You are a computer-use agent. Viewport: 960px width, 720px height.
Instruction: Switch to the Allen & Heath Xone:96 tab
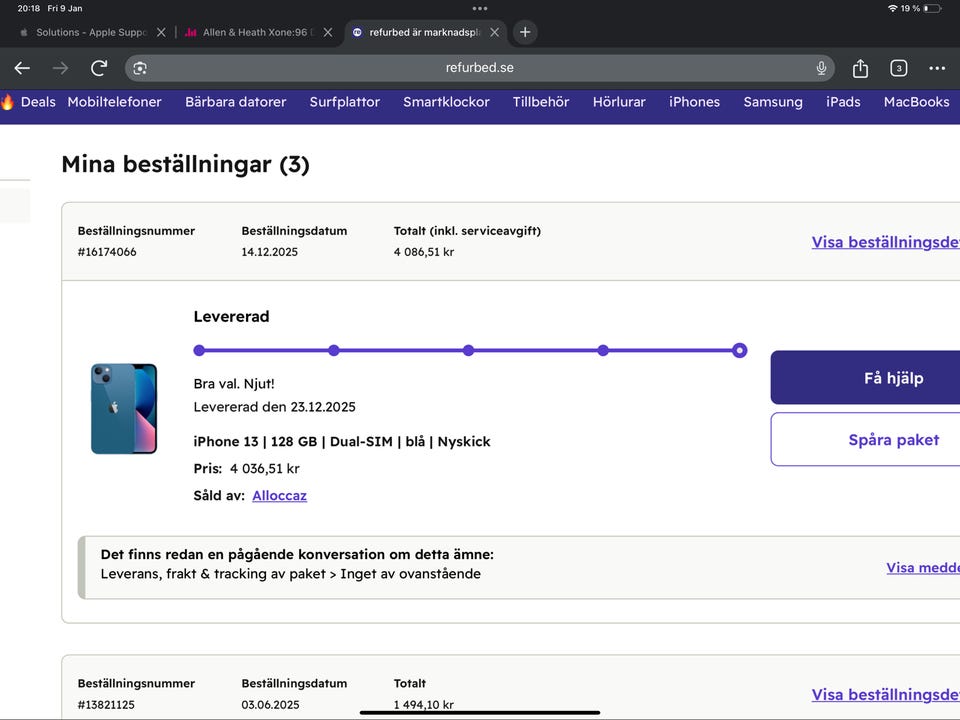[255, 32]
